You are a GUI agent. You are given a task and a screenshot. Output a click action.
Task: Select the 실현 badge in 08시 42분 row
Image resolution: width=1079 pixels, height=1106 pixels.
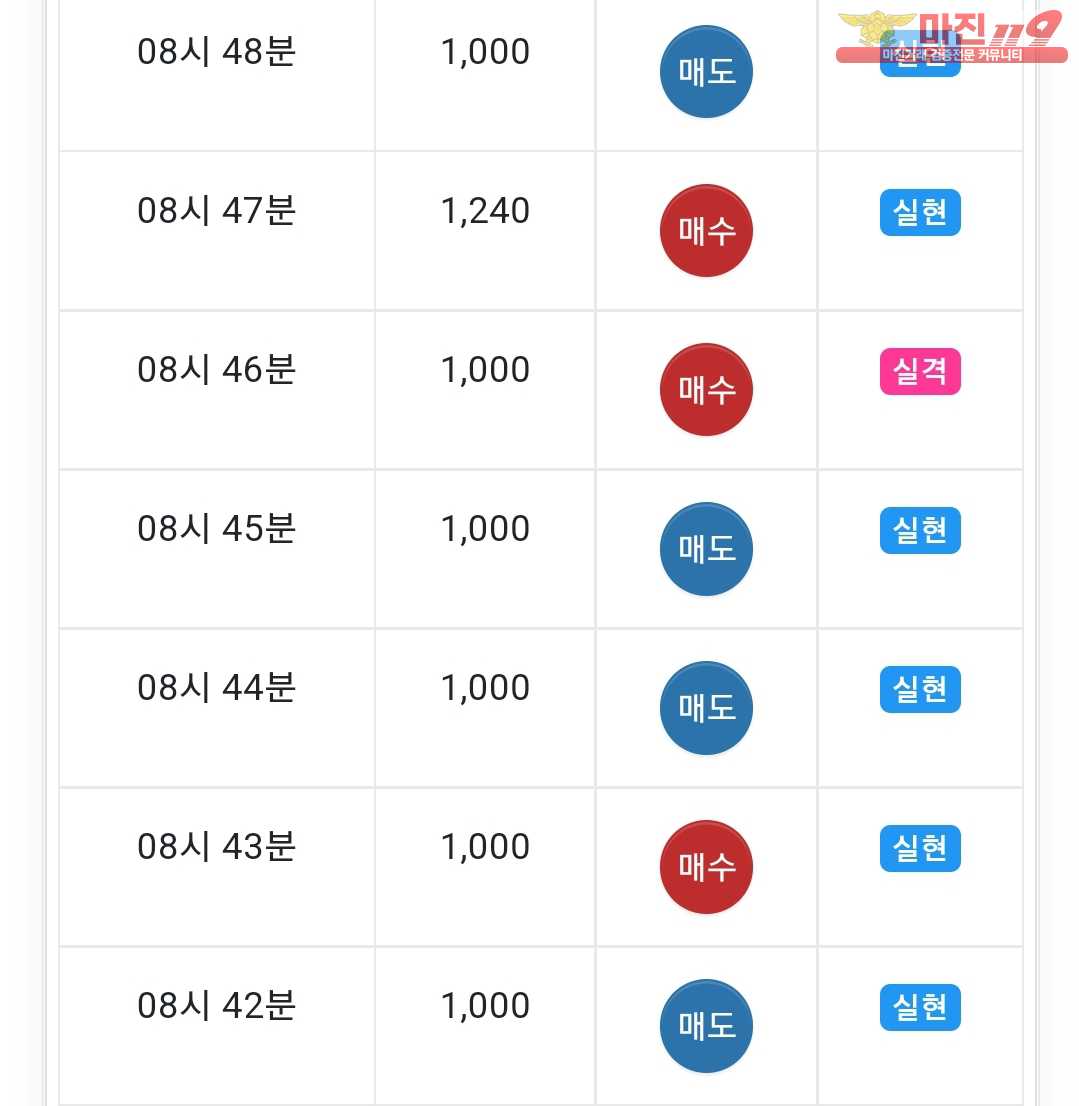pos(920,1007)
